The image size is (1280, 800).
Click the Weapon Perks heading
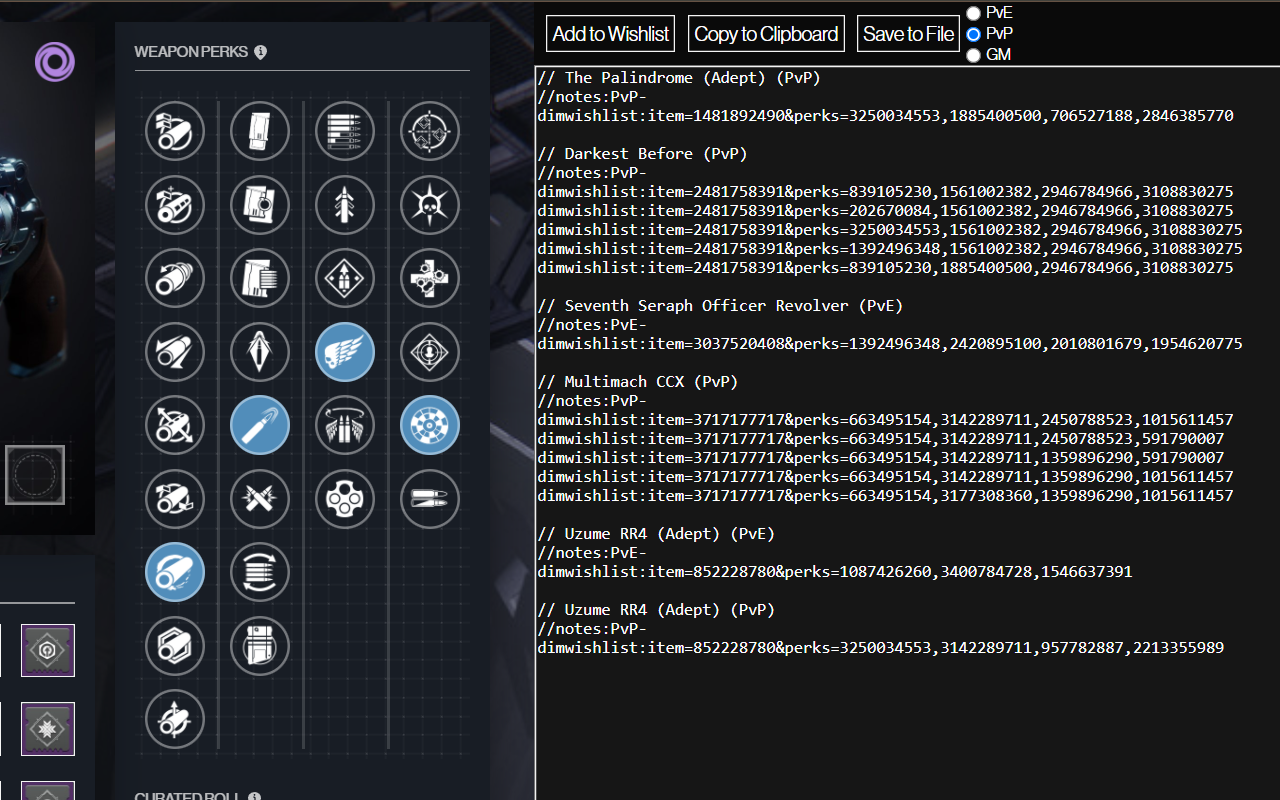pos(191,52)
